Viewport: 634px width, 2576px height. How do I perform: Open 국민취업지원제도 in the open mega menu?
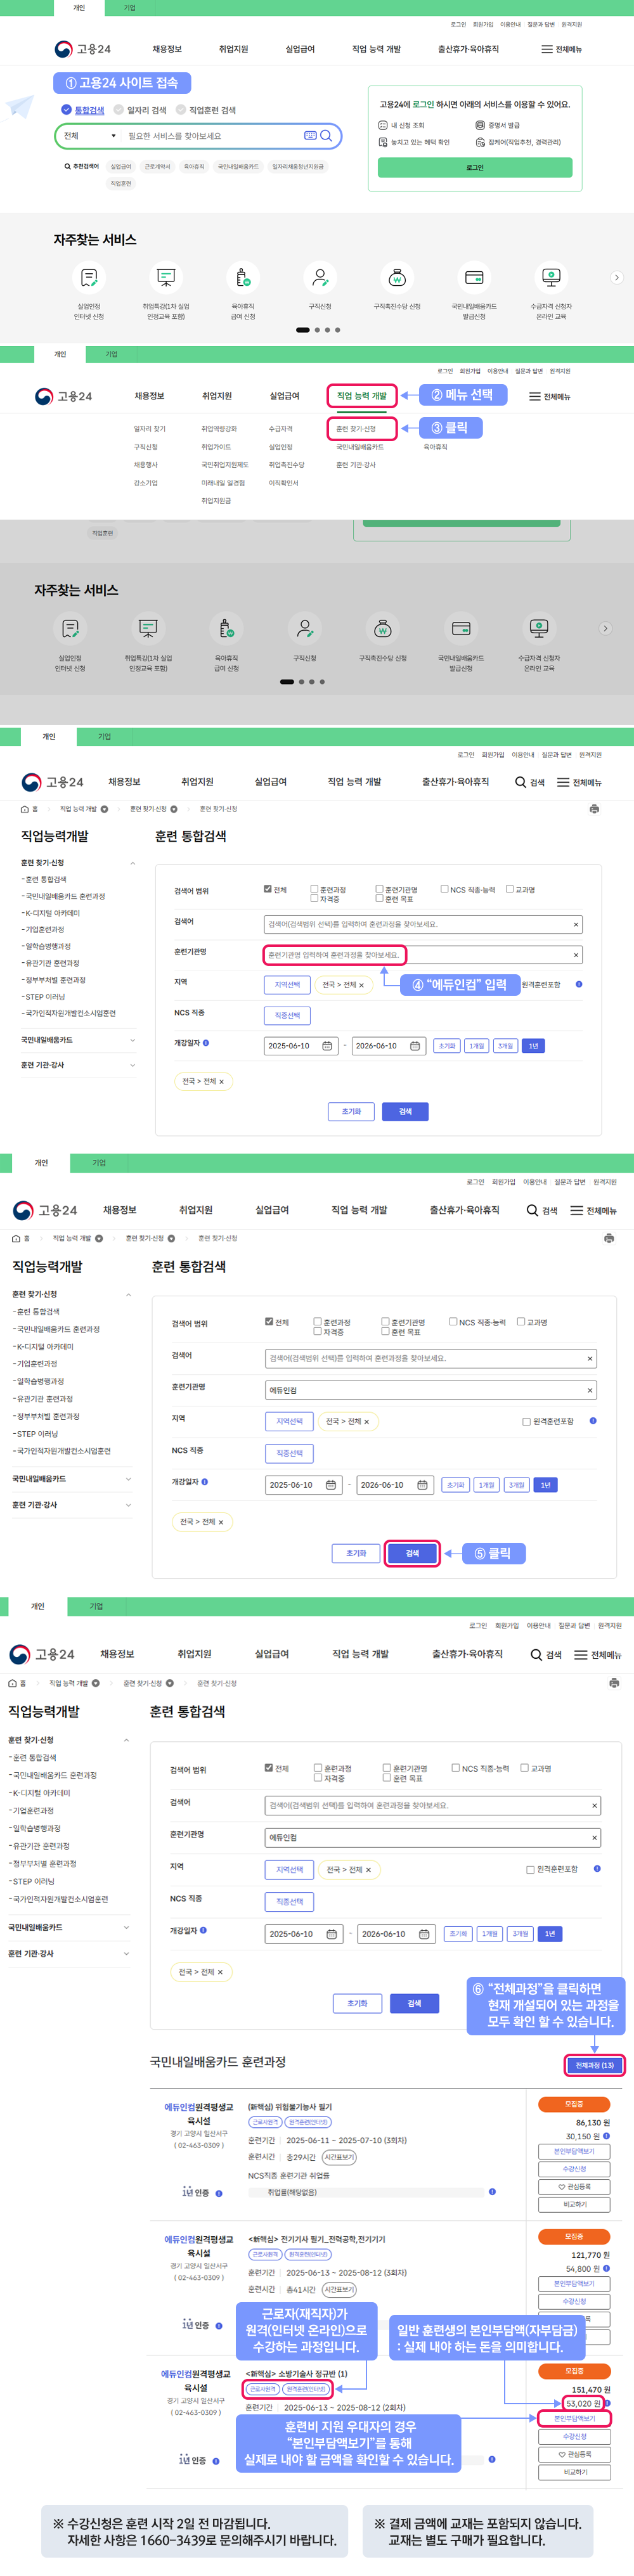click(x=225, y=465)
